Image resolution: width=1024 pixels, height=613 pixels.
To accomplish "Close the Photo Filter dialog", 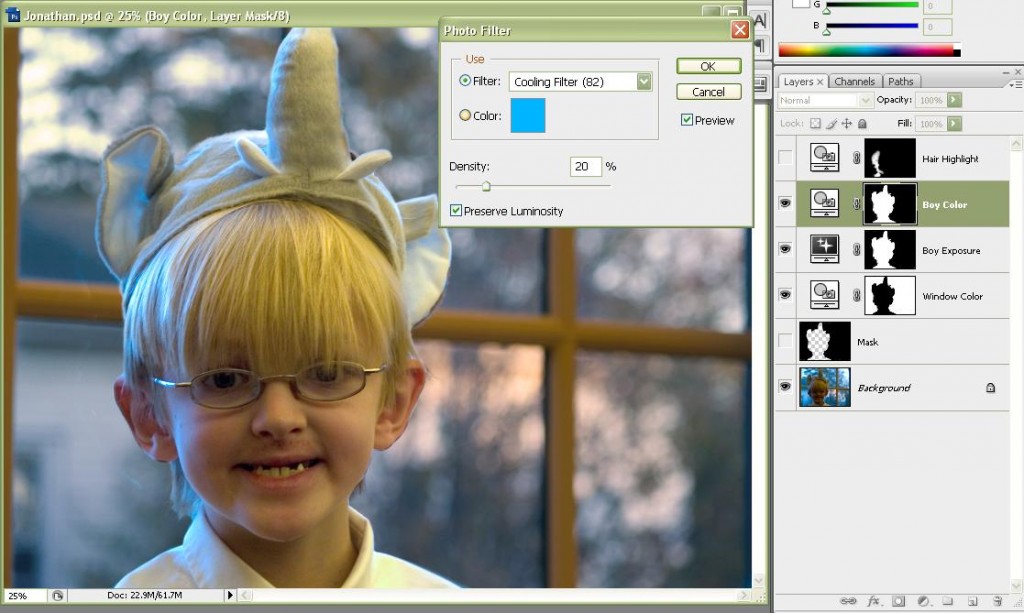I will tap(740, 30).
